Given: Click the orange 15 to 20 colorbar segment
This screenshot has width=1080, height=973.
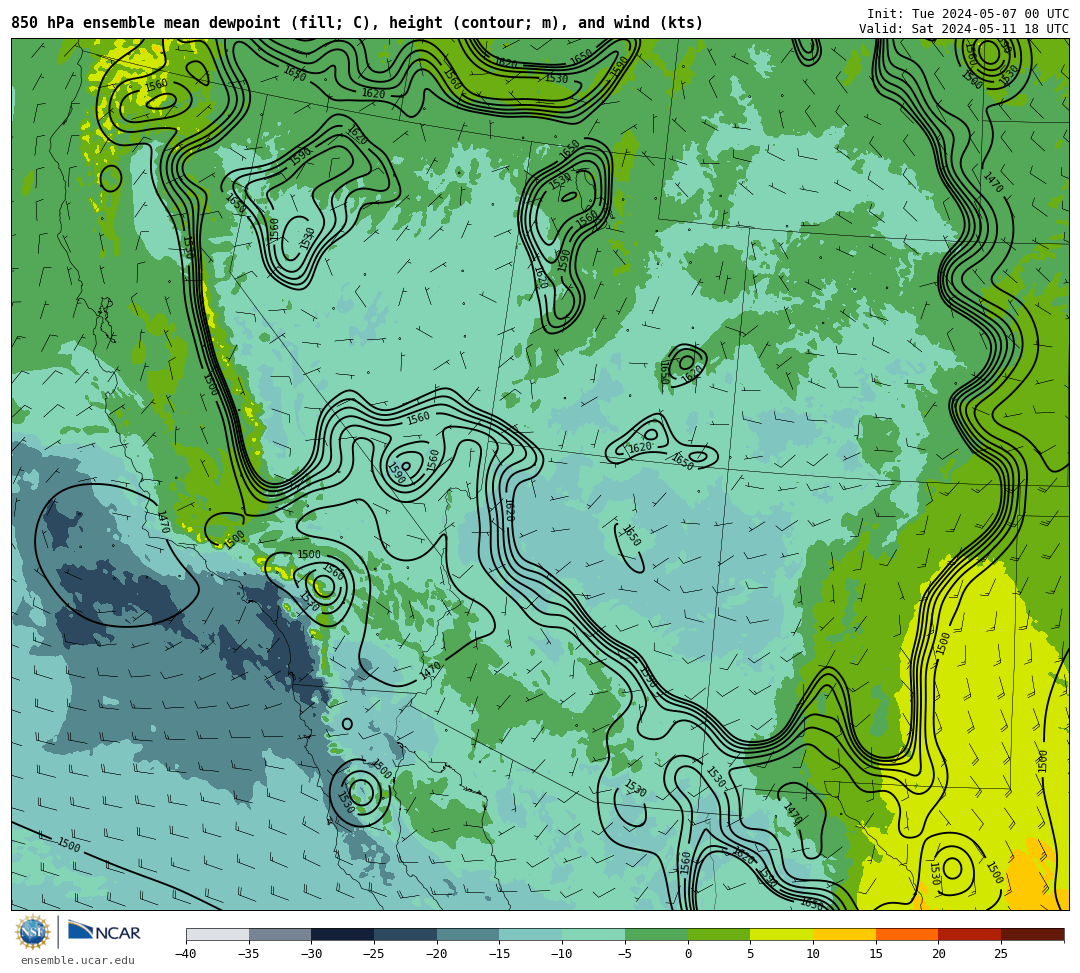Looking at the screenshot, I should point(906,934).
